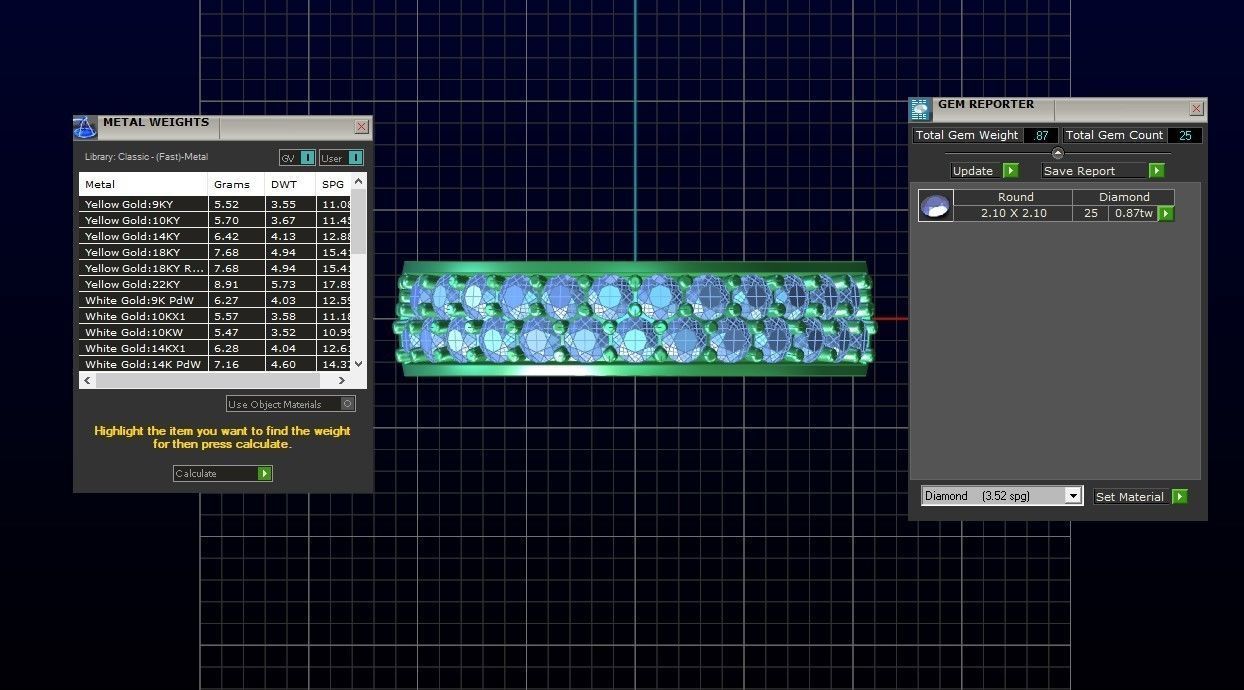Image resolution: width=1244 pixels, height=690 pixels.
Task: Click the Gem Reporter panel icon
Action: pos(920,109)
